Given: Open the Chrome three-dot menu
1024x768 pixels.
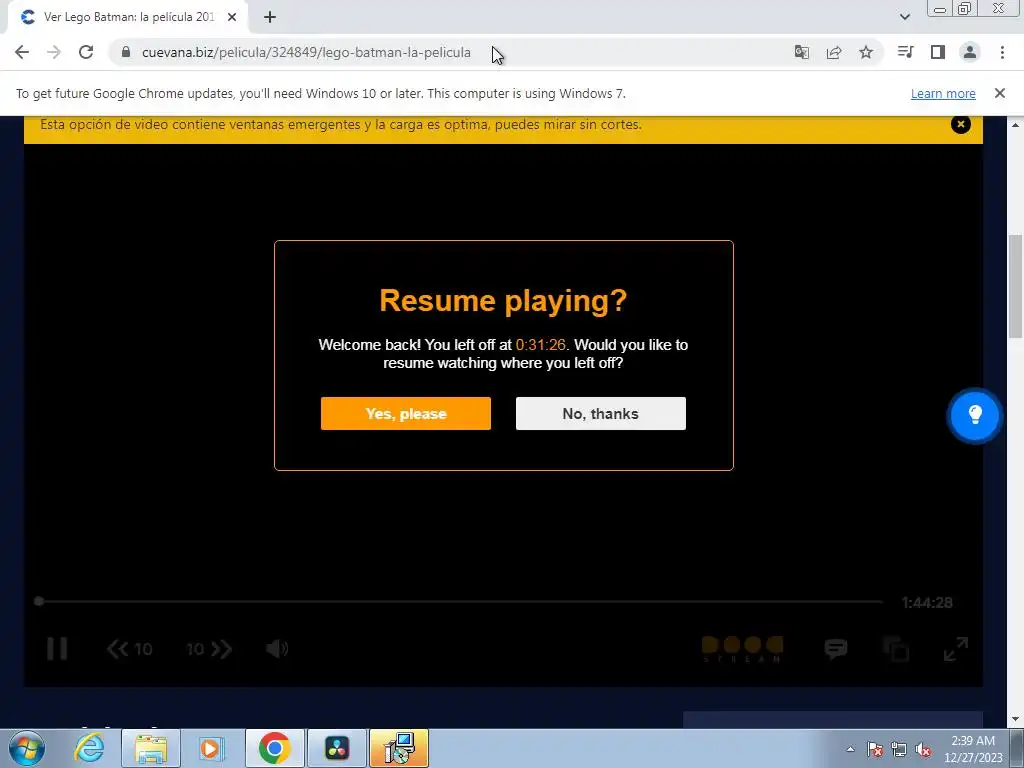Looking at the screenshot, I should [x=1002, y=52].
